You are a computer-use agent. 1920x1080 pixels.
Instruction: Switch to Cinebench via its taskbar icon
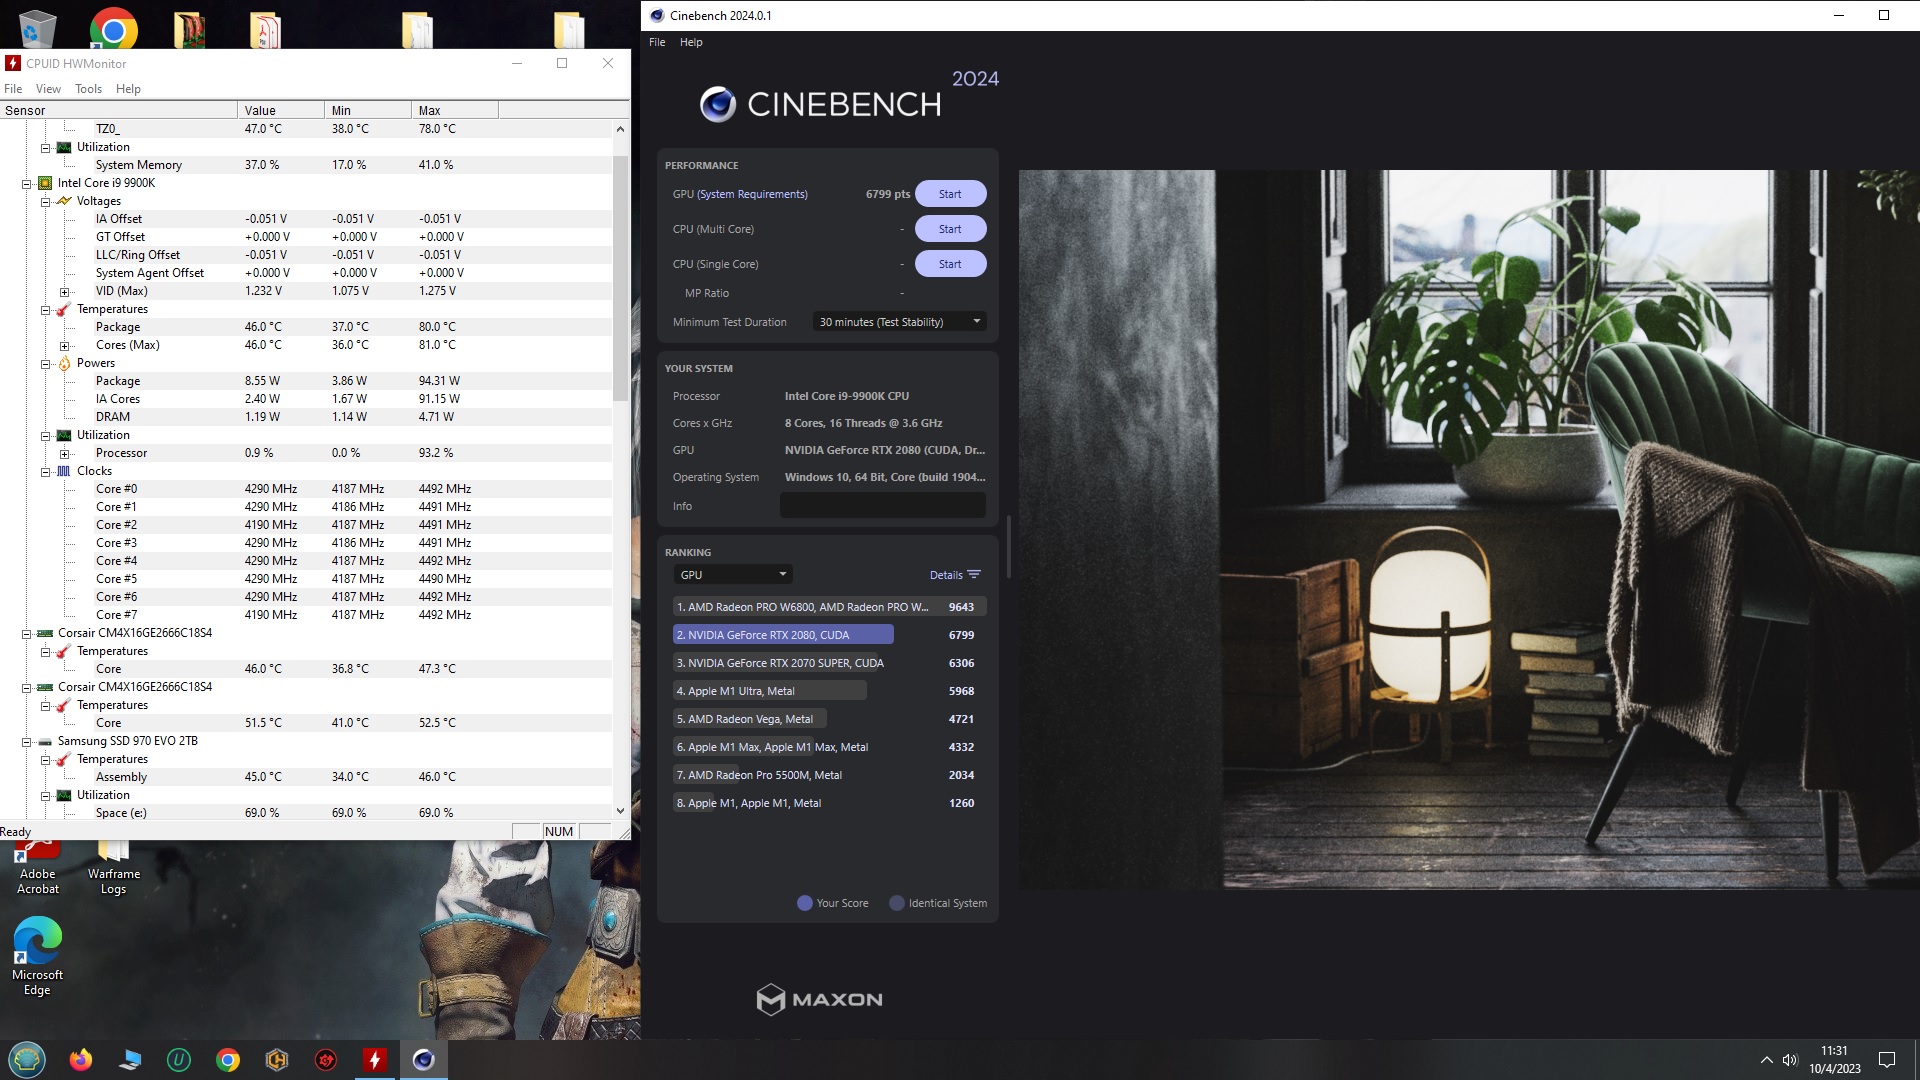pos(424,1059)
